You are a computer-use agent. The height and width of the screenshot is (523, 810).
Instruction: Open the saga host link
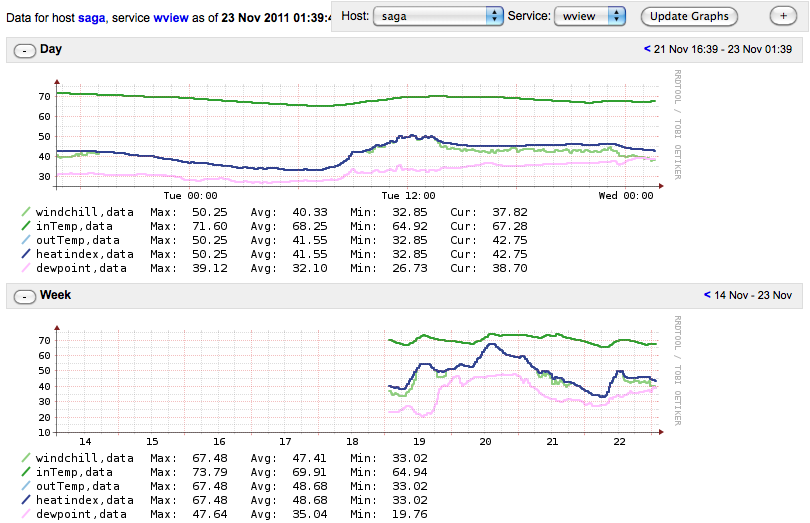(x=91, y=18)
